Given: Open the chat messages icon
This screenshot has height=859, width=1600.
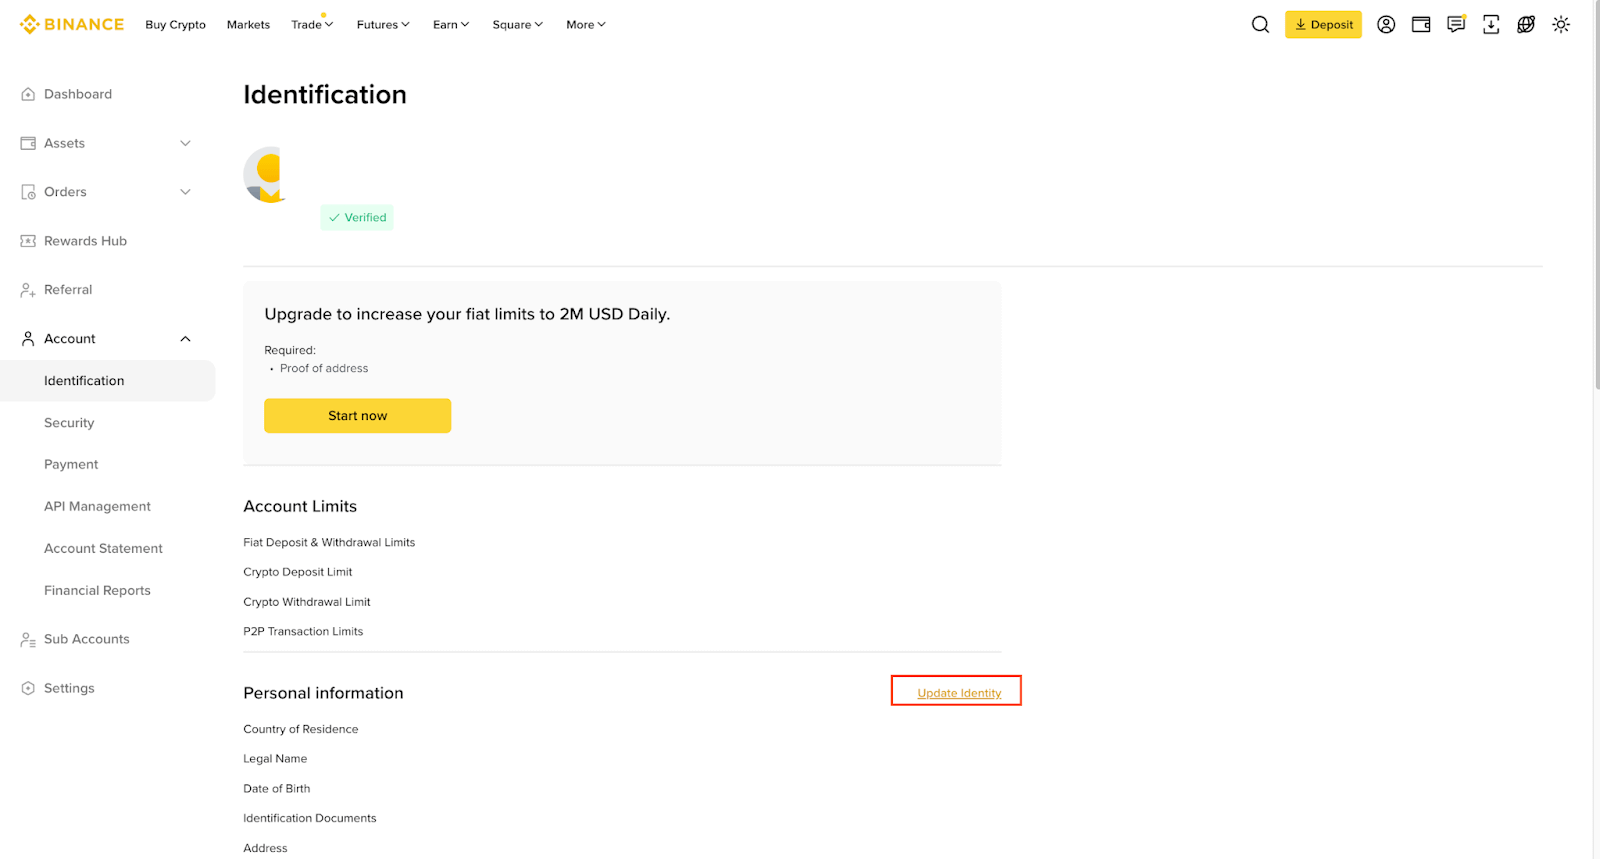Looking at the screenshot, I should 1456,25.
